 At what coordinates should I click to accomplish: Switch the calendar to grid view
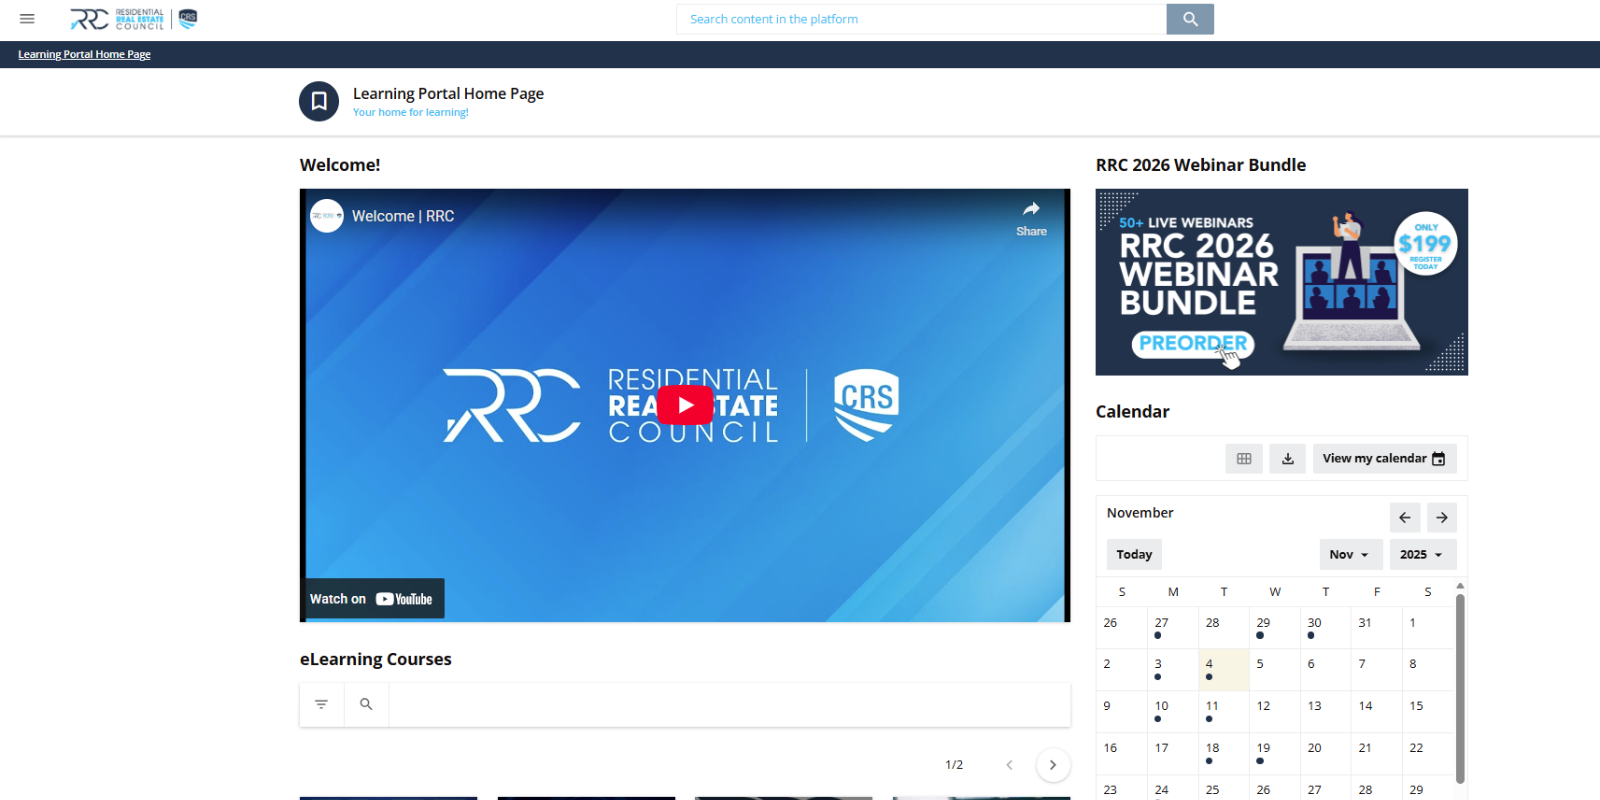pyautogui.click(x=1244, y=458)
